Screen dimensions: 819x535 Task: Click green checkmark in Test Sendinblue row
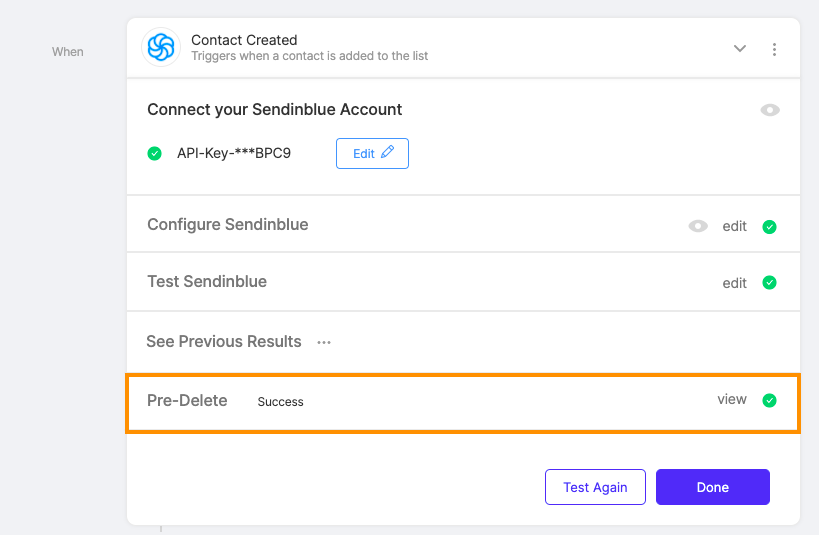coord(769,283)
